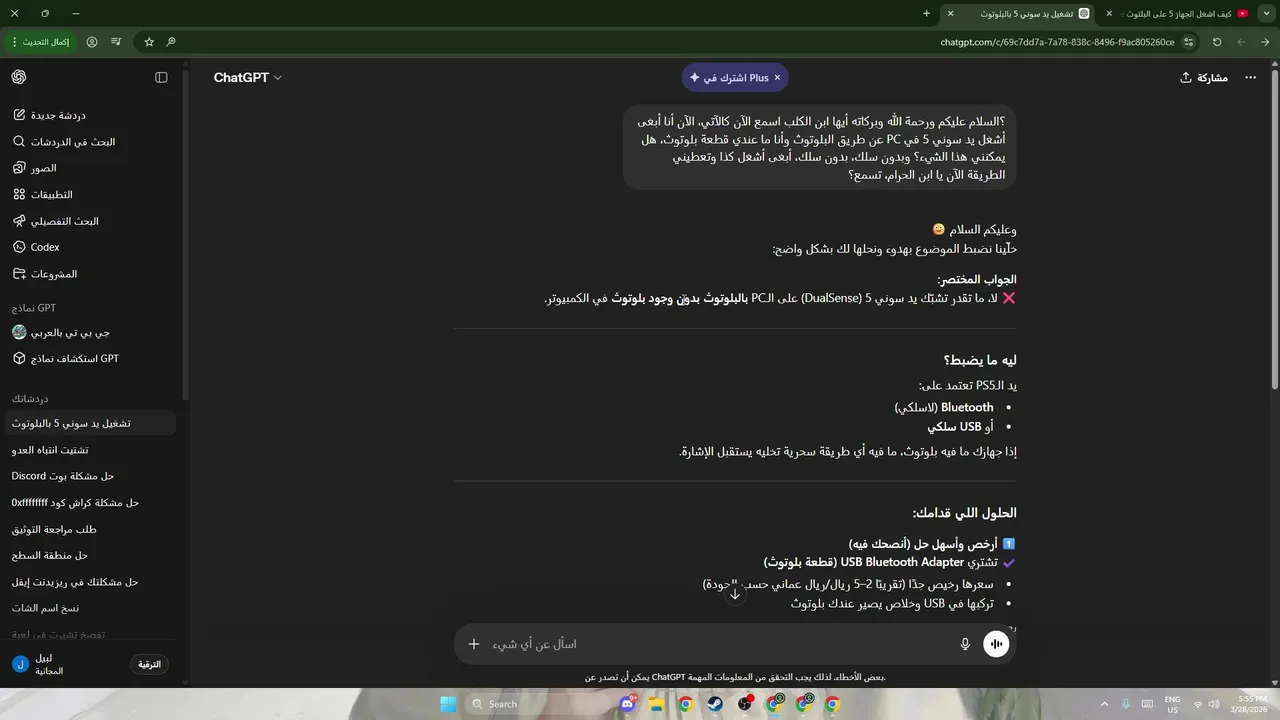
Task: Open chat 'نسخ اسم الشات'
Action: coord(90,608)
